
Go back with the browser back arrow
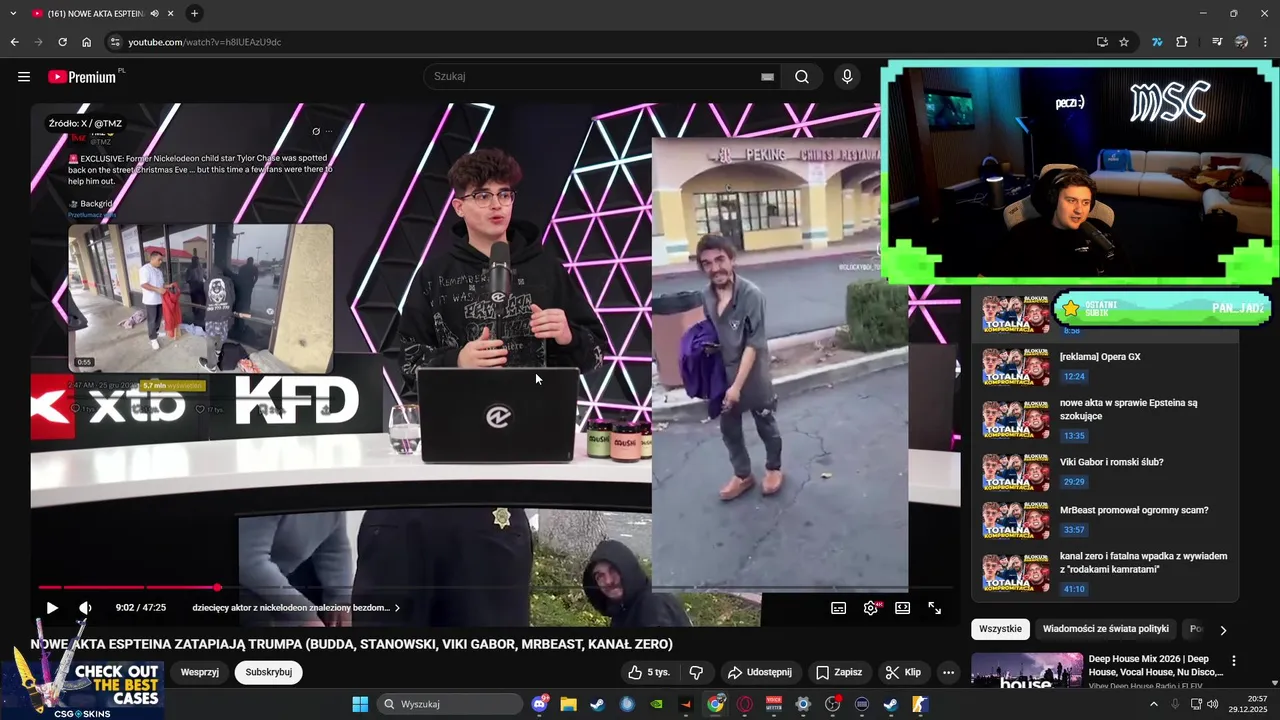pos(14,42)
